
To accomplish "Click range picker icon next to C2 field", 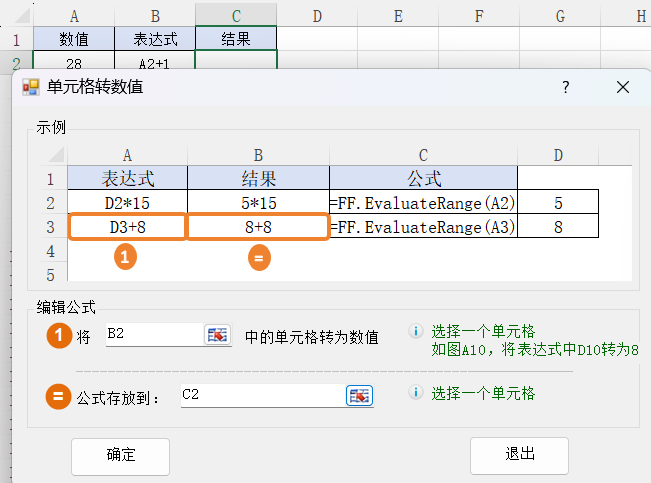I will (359, 395).
